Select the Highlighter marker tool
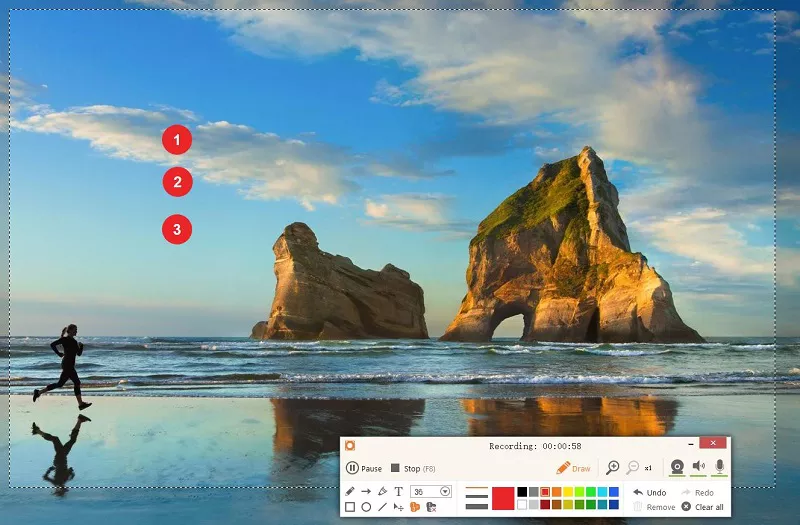800x525 pixels. tap(383, 491)
